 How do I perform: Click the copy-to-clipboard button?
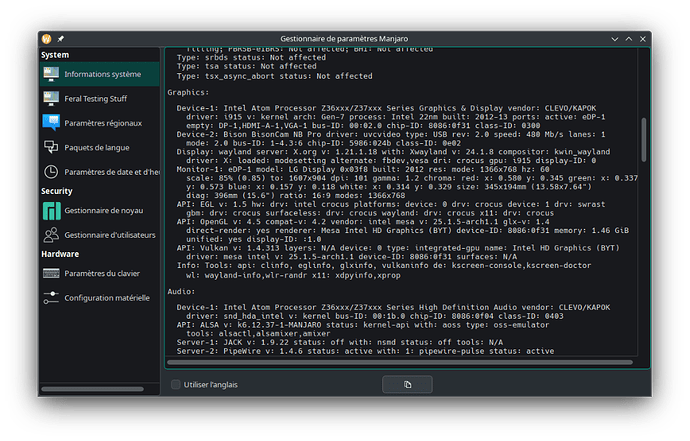click(x=407, y=385)
